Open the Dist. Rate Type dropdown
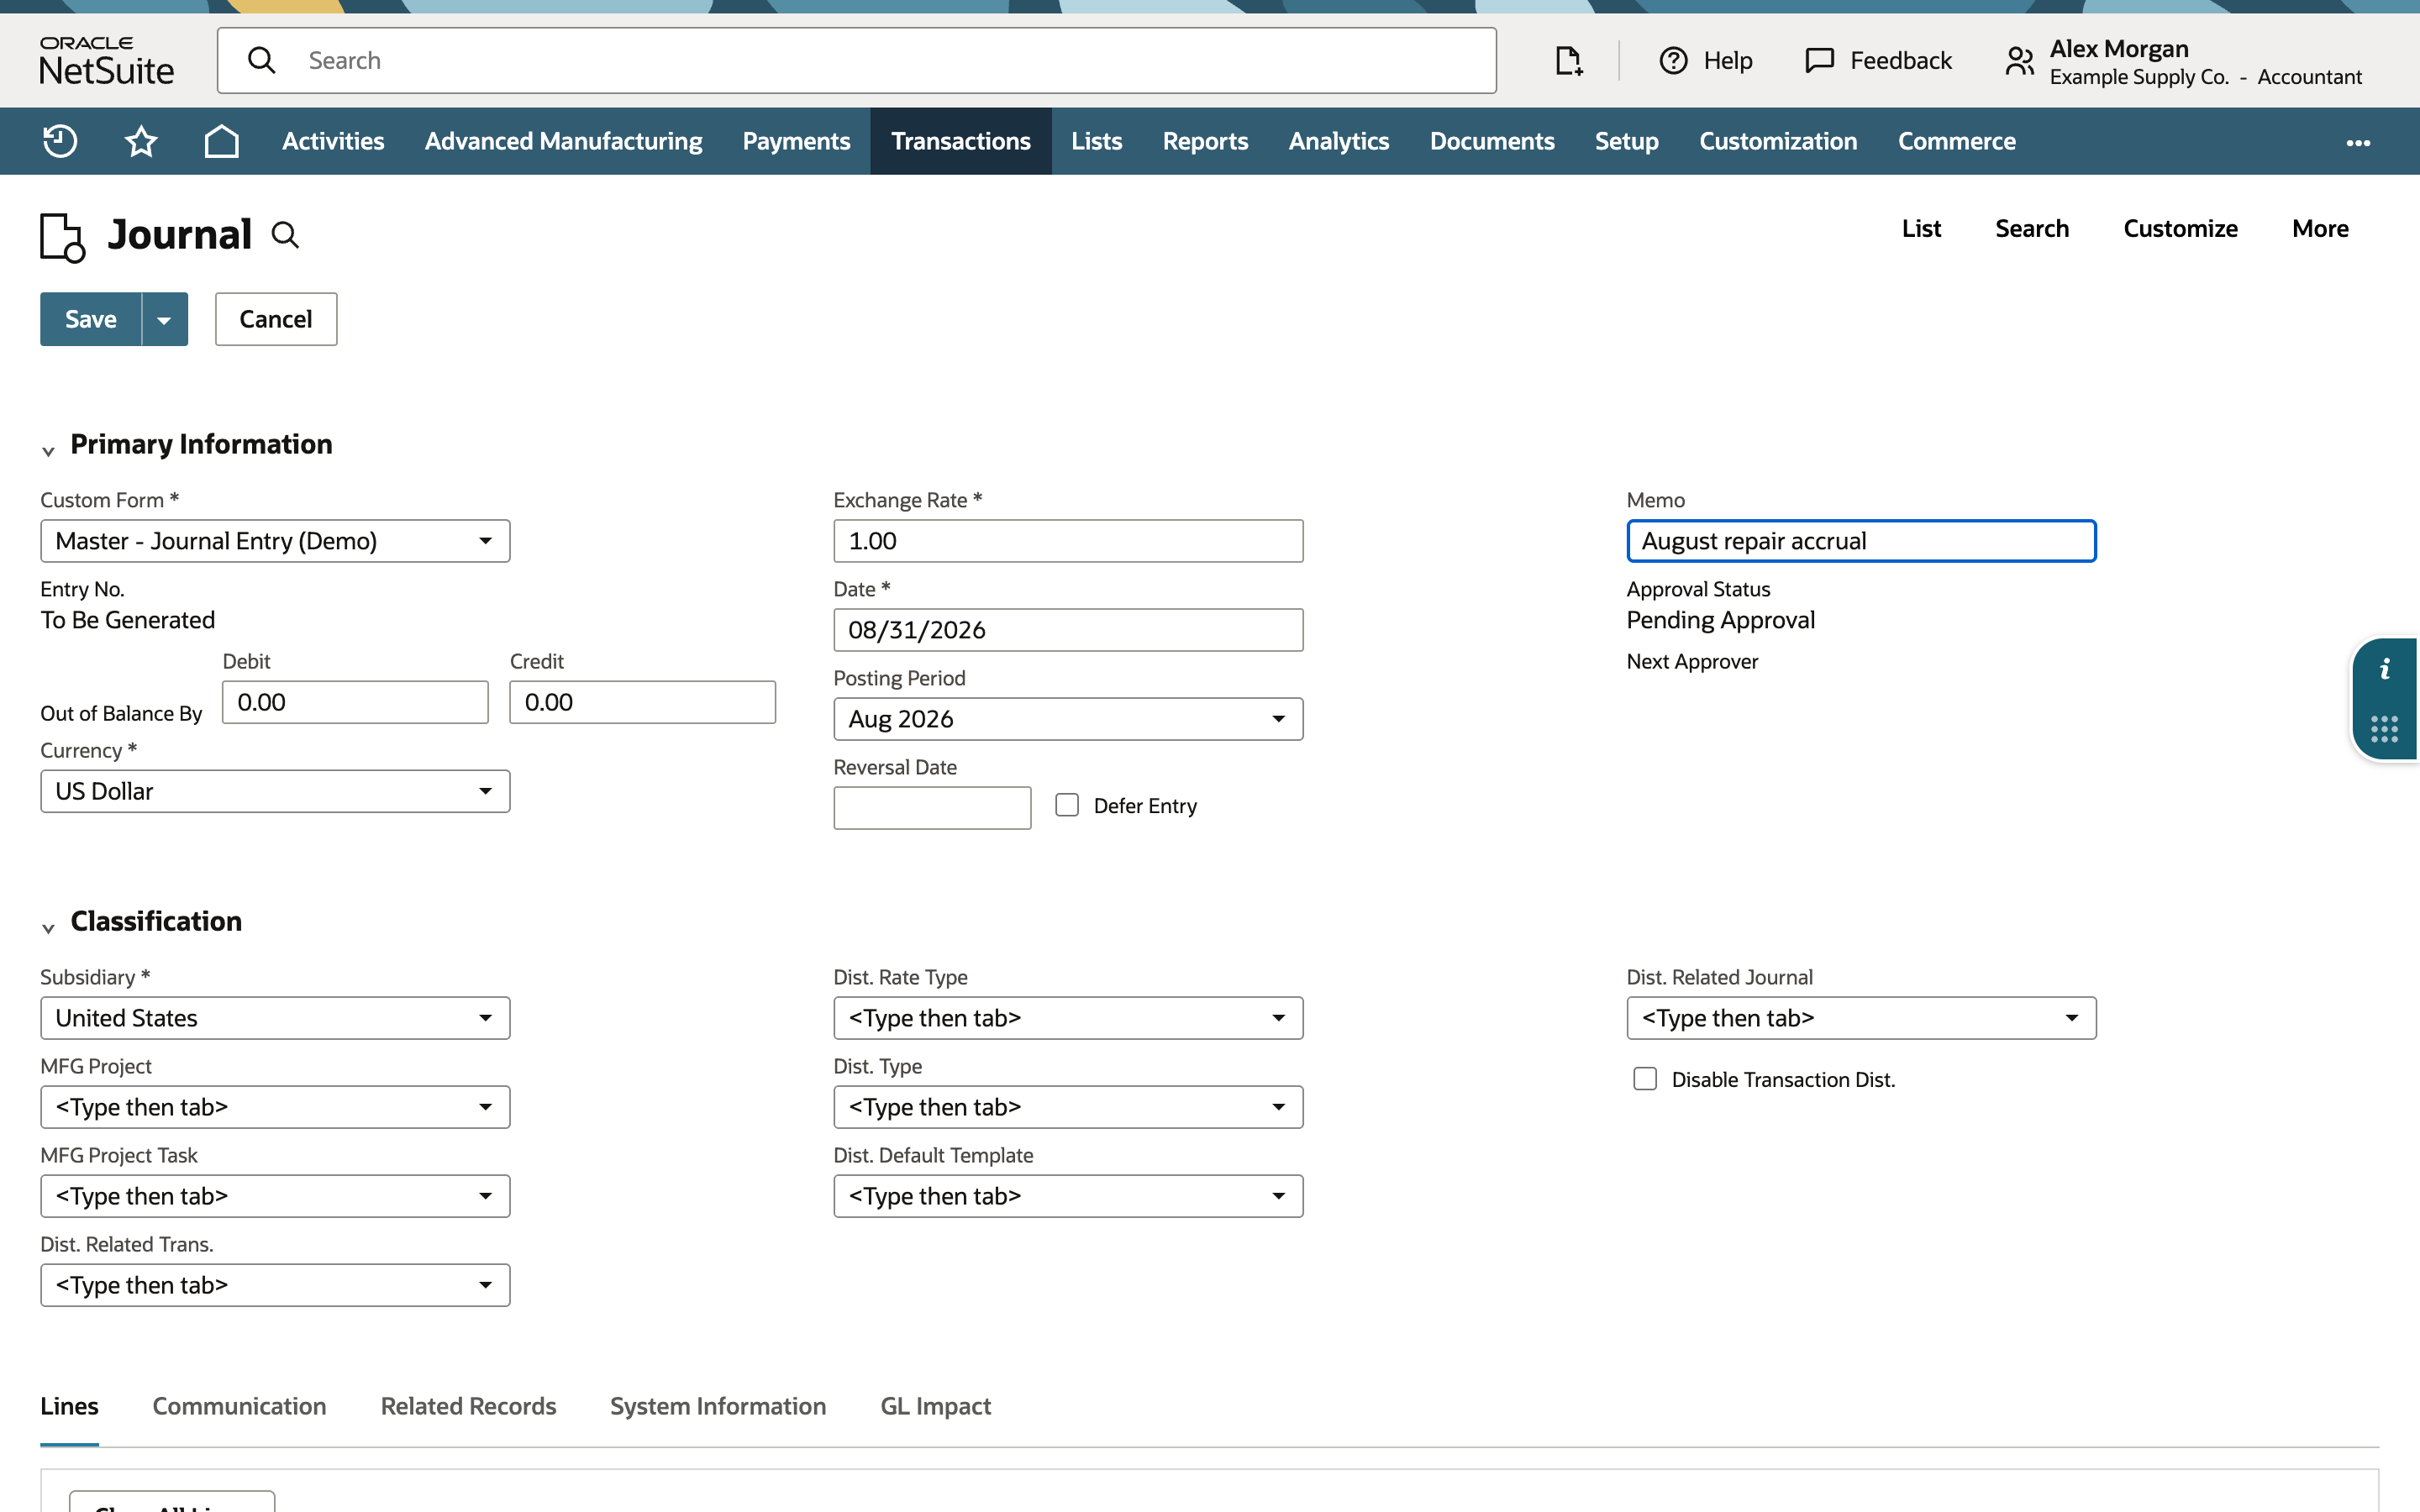This screenshot has width=2420, height=1512. (x=1068, y=1018)
